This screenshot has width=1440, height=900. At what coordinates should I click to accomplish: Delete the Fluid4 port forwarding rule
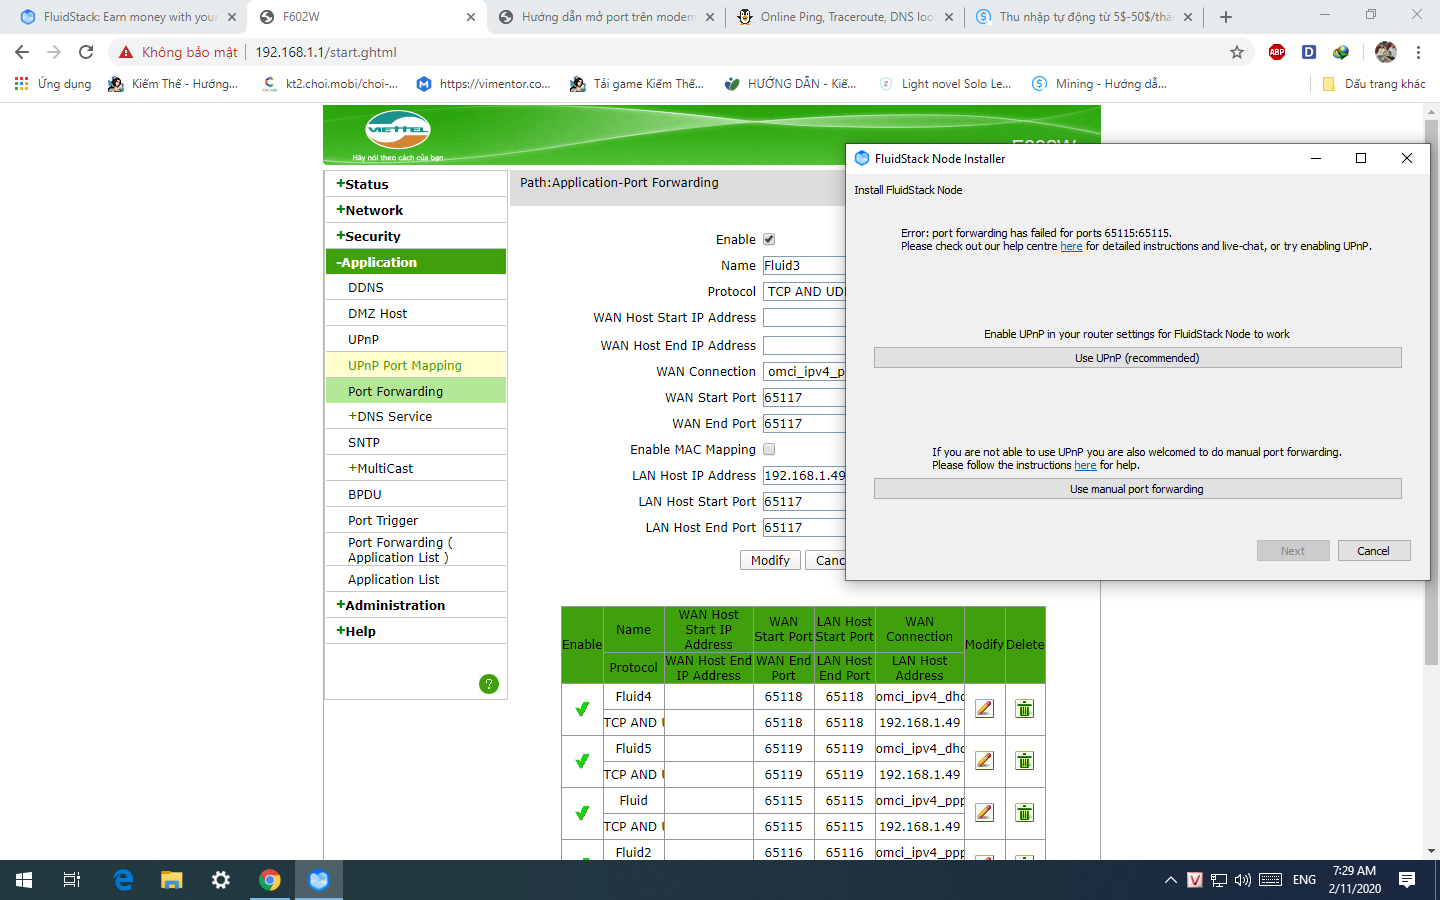[x=1024, y=709]
